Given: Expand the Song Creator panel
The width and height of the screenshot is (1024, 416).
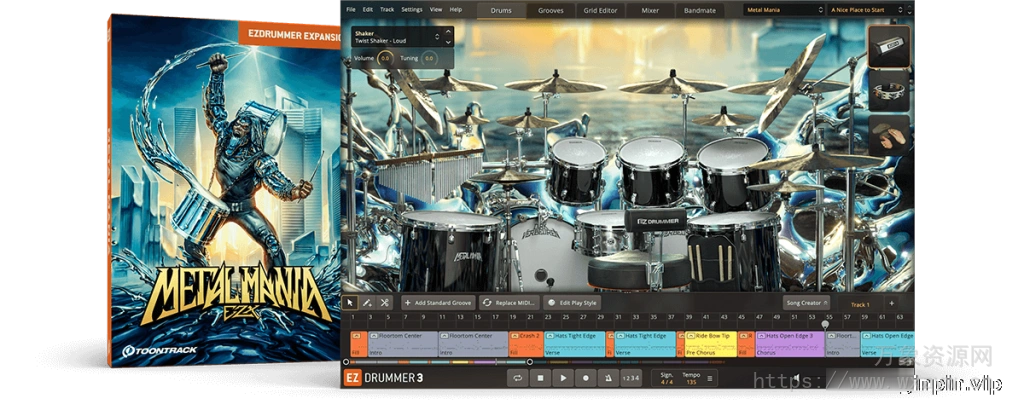Looking at the screenshot, I should [x=807, y=303].
